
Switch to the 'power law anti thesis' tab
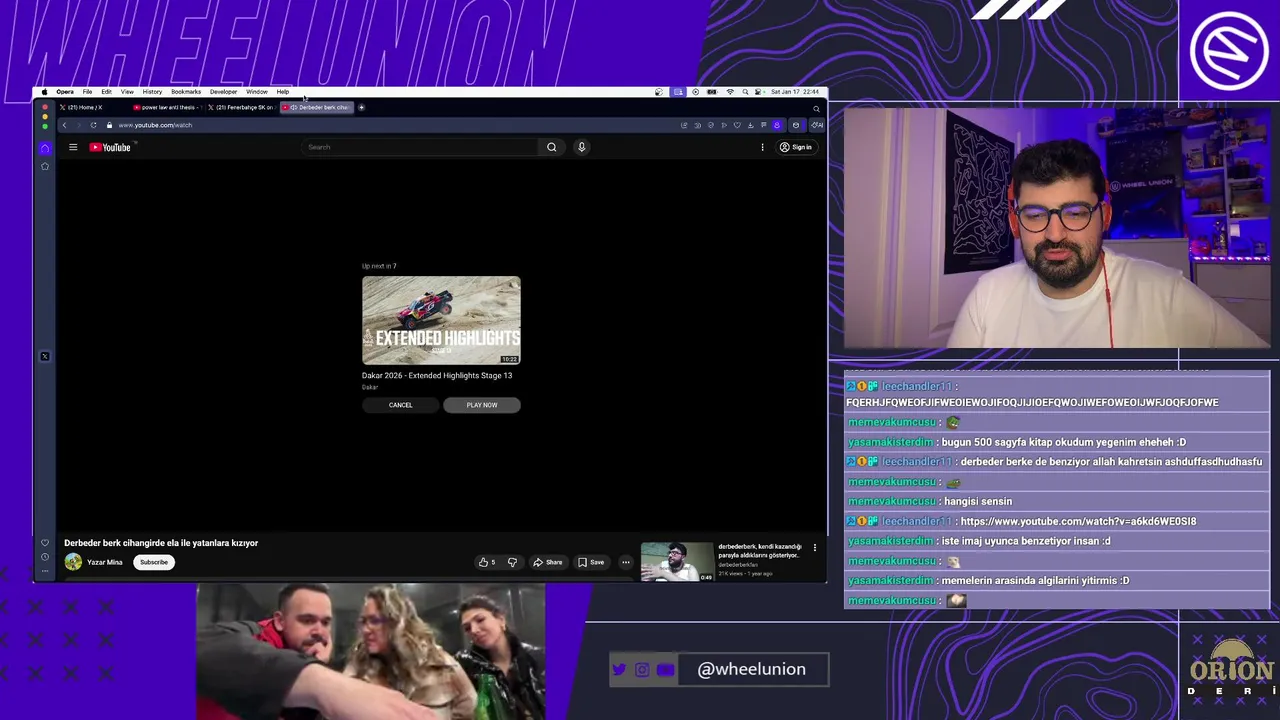coord(166,107)
